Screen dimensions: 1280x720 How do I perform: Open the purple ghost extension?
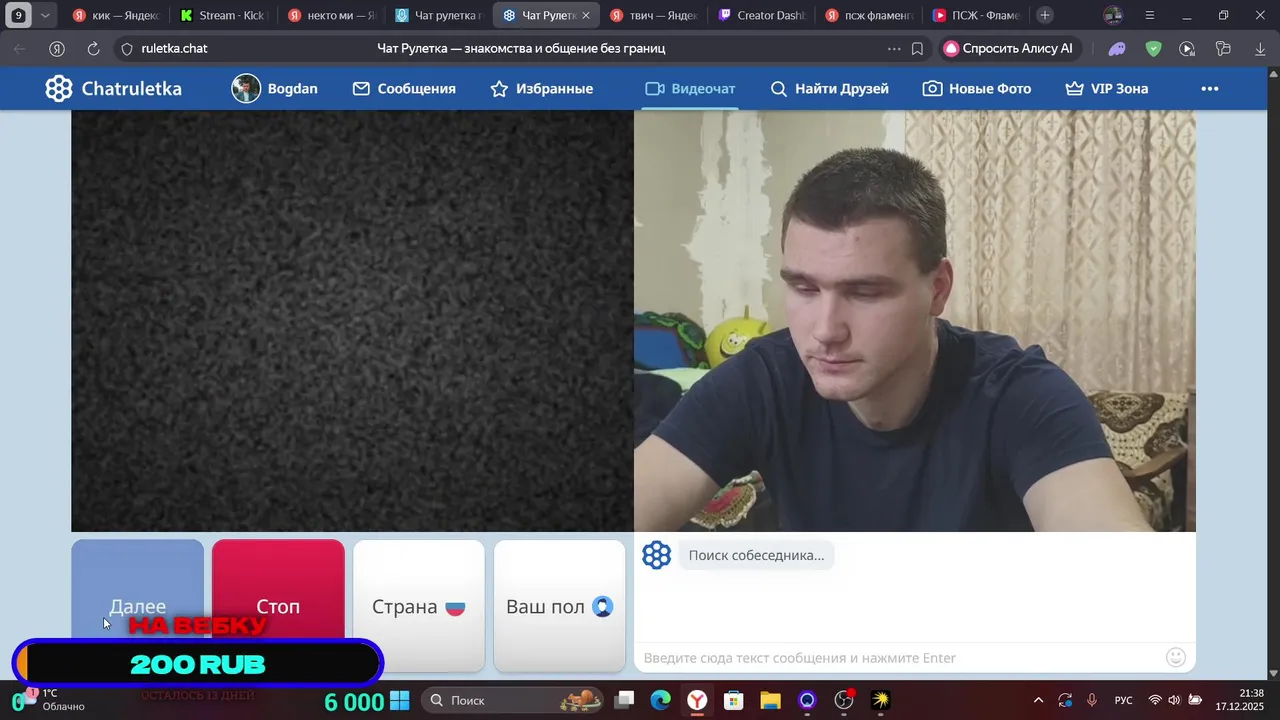(1117, 48)
